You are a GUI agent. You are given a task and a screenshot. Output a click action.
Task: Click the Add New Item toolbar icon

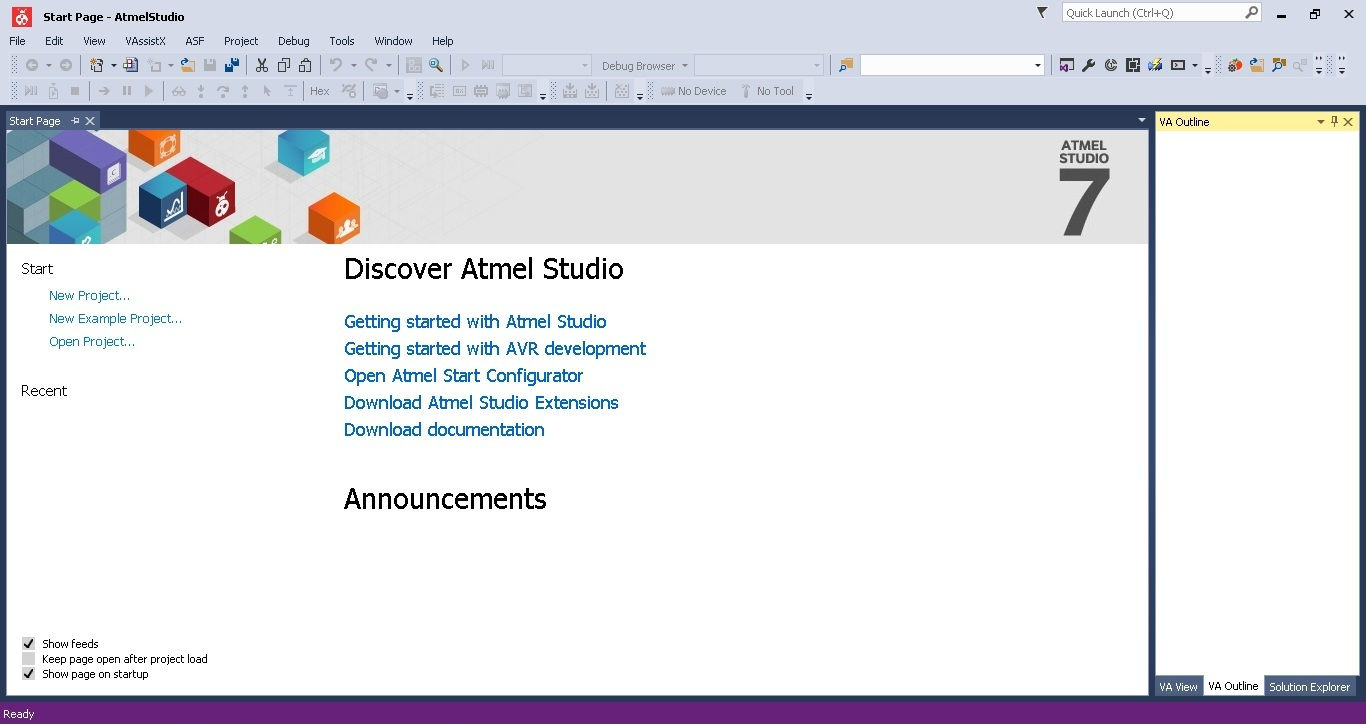130,65
